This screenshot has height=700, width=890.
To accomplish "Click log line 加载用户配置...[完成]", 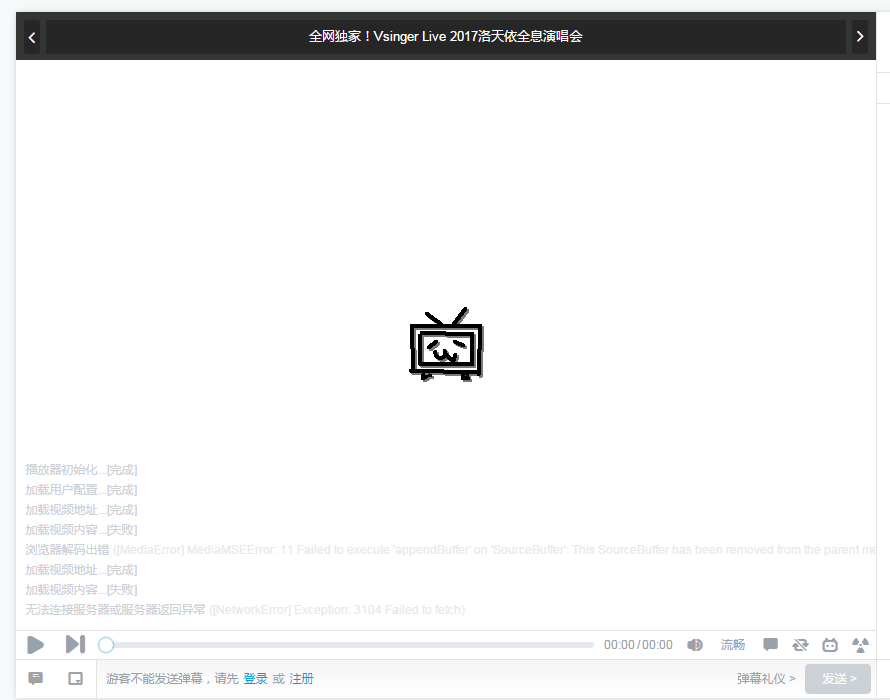I will [x=81, y=489].
